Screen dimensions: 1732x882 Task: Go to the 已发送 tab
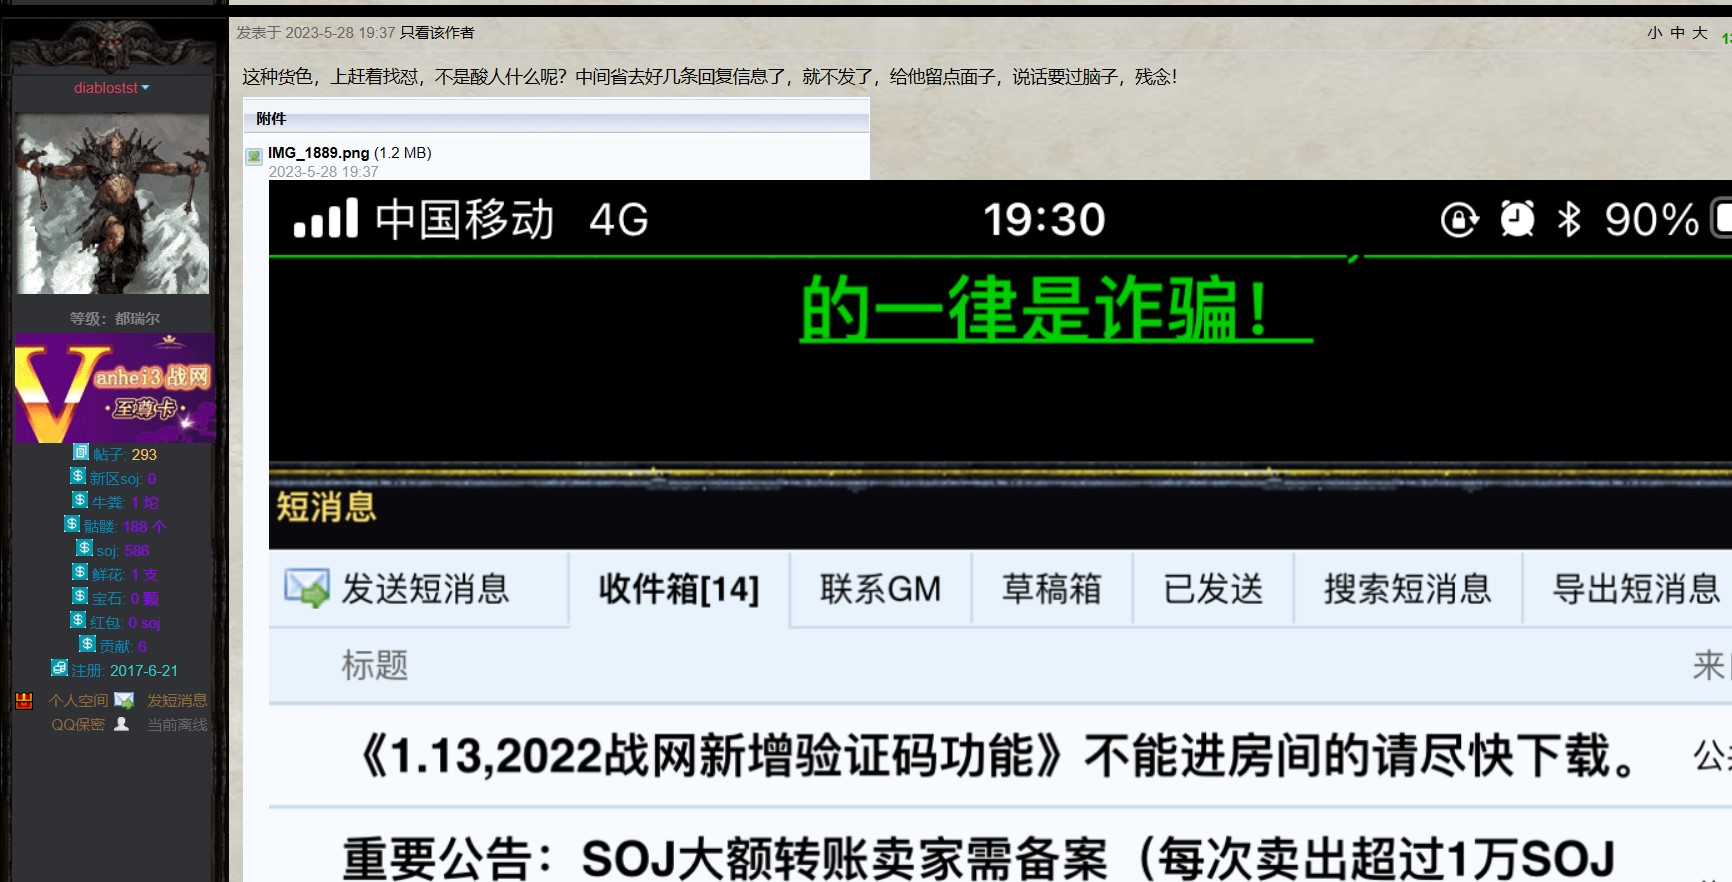[1213, 589]
